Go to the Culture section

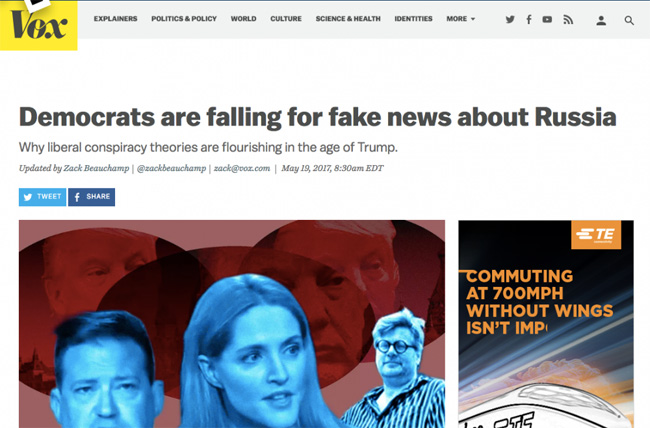pos(286,19)
